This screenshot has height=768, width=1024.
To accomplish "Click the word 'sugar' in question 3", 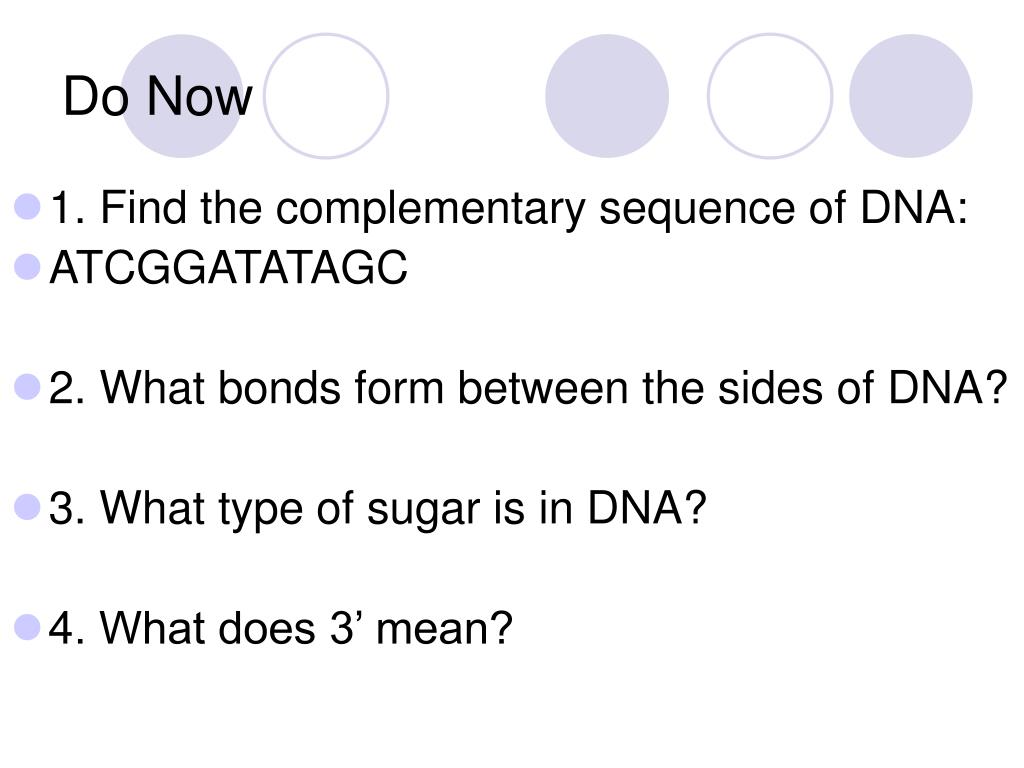I will click(423, 511).
